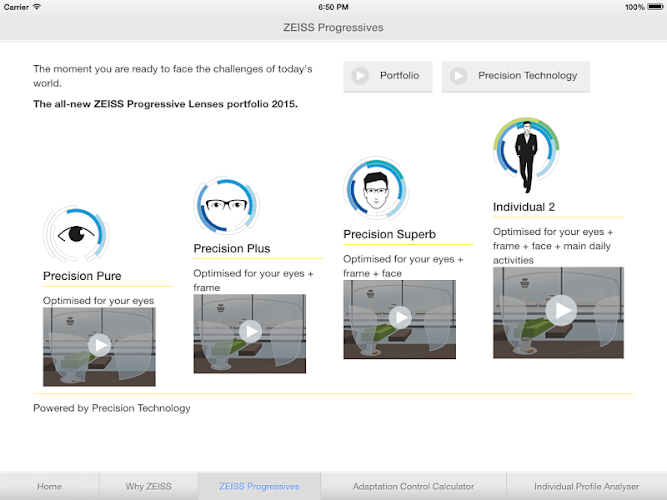The width and height of the screenshot is (667, 500).
Task: Tap the Wi-Fi status icon
Action: coord(37,7)
